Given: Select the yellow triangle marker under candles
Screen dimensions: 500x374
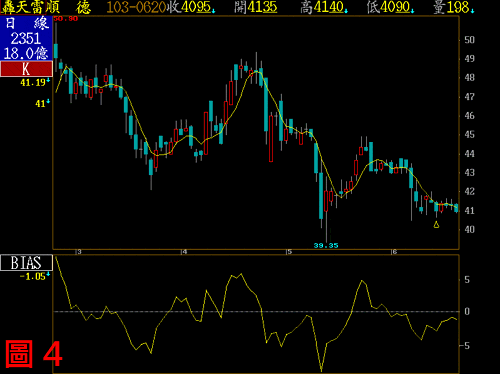Looking at the screenshot, I should (x=436, y=225).
